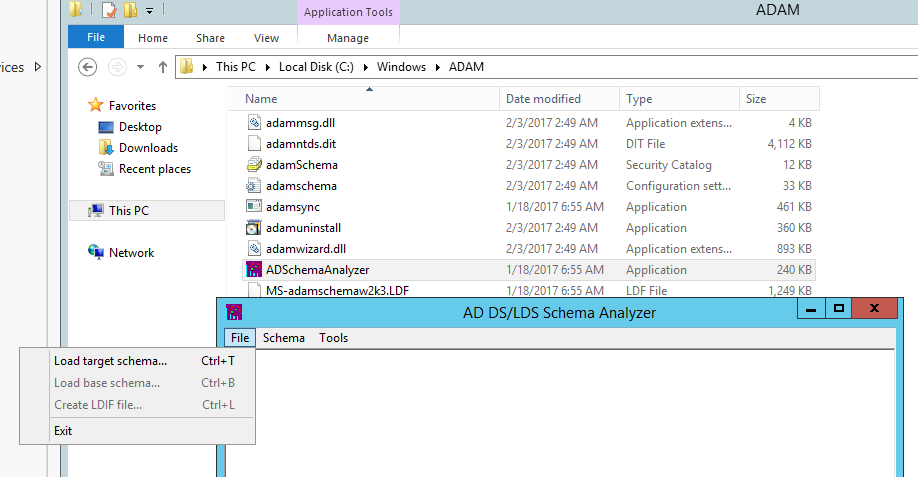Open the Tools menu
Image resolution: width=918 pixels, height=477 pixels.
(x=333, y=338)
